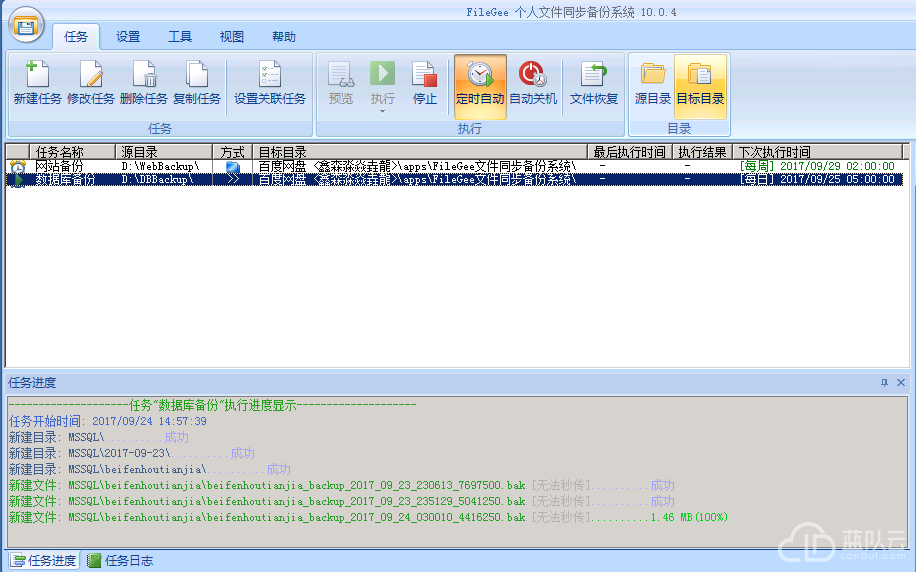The width and height of the screenshot is (916, 572).
Task: Click the 执行结果 column header
Action: pos(702,152)
